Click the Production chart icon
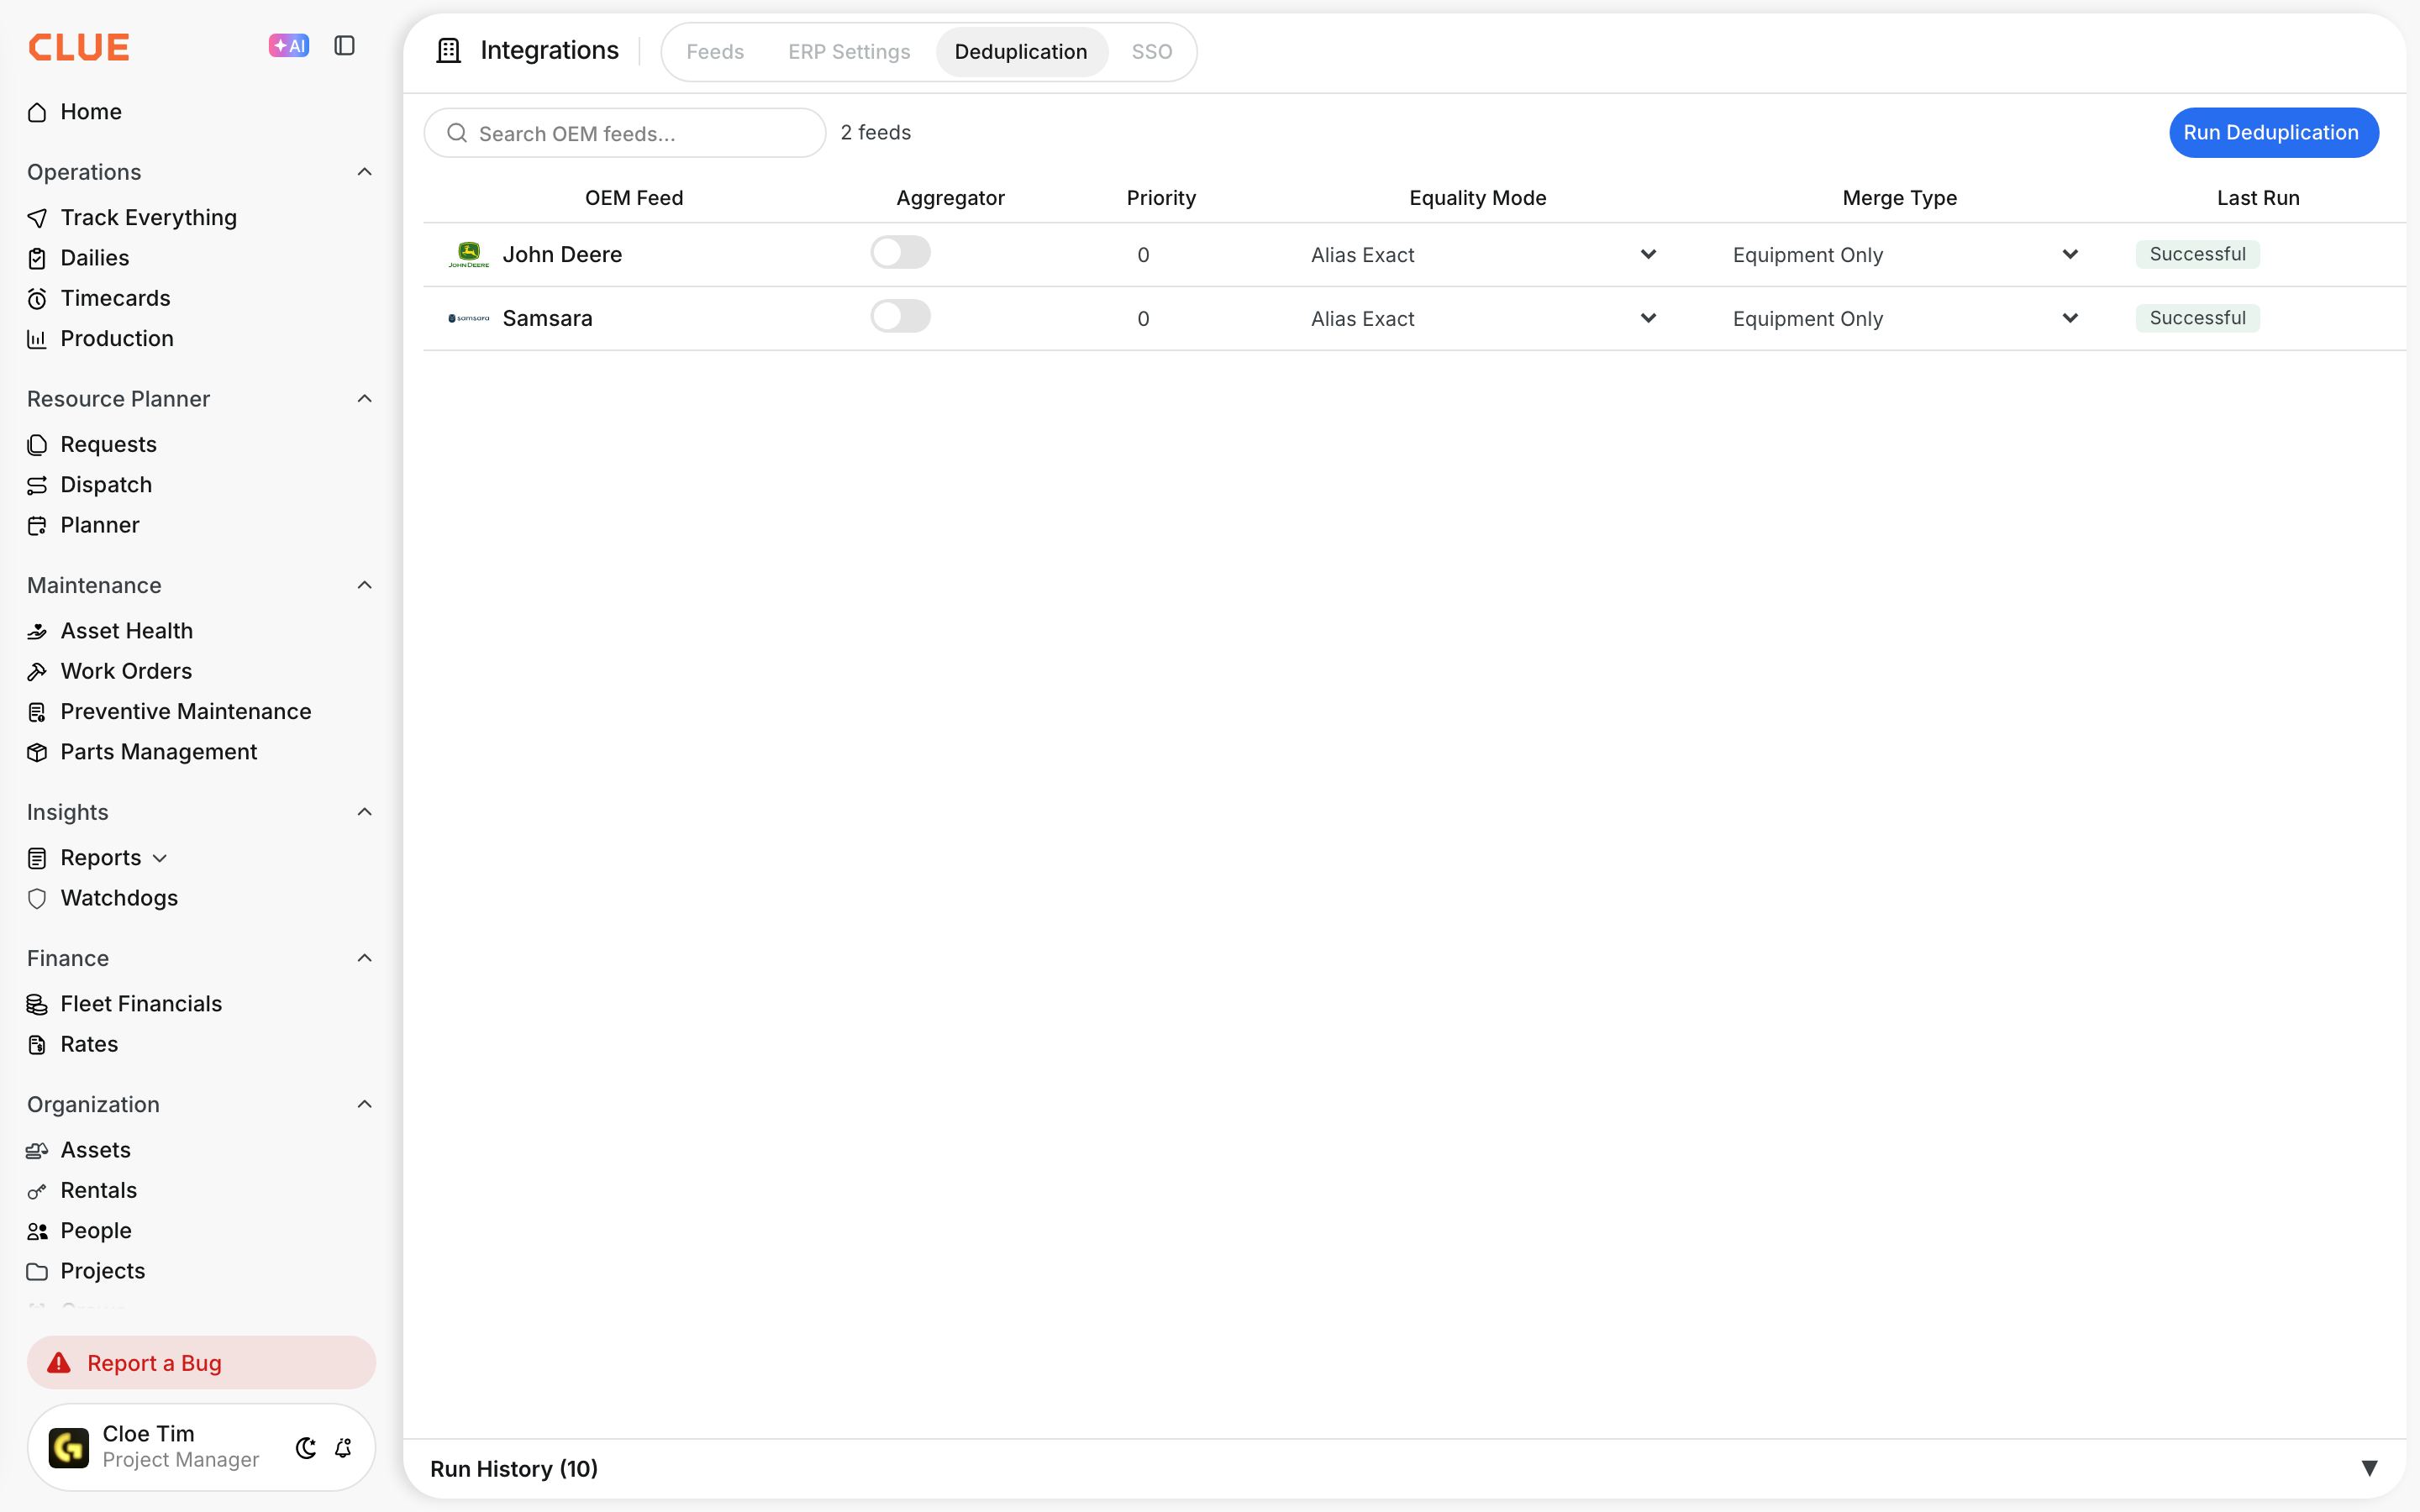The height and width of the screenshot is (1512, 2420). [x=37, y=339]
